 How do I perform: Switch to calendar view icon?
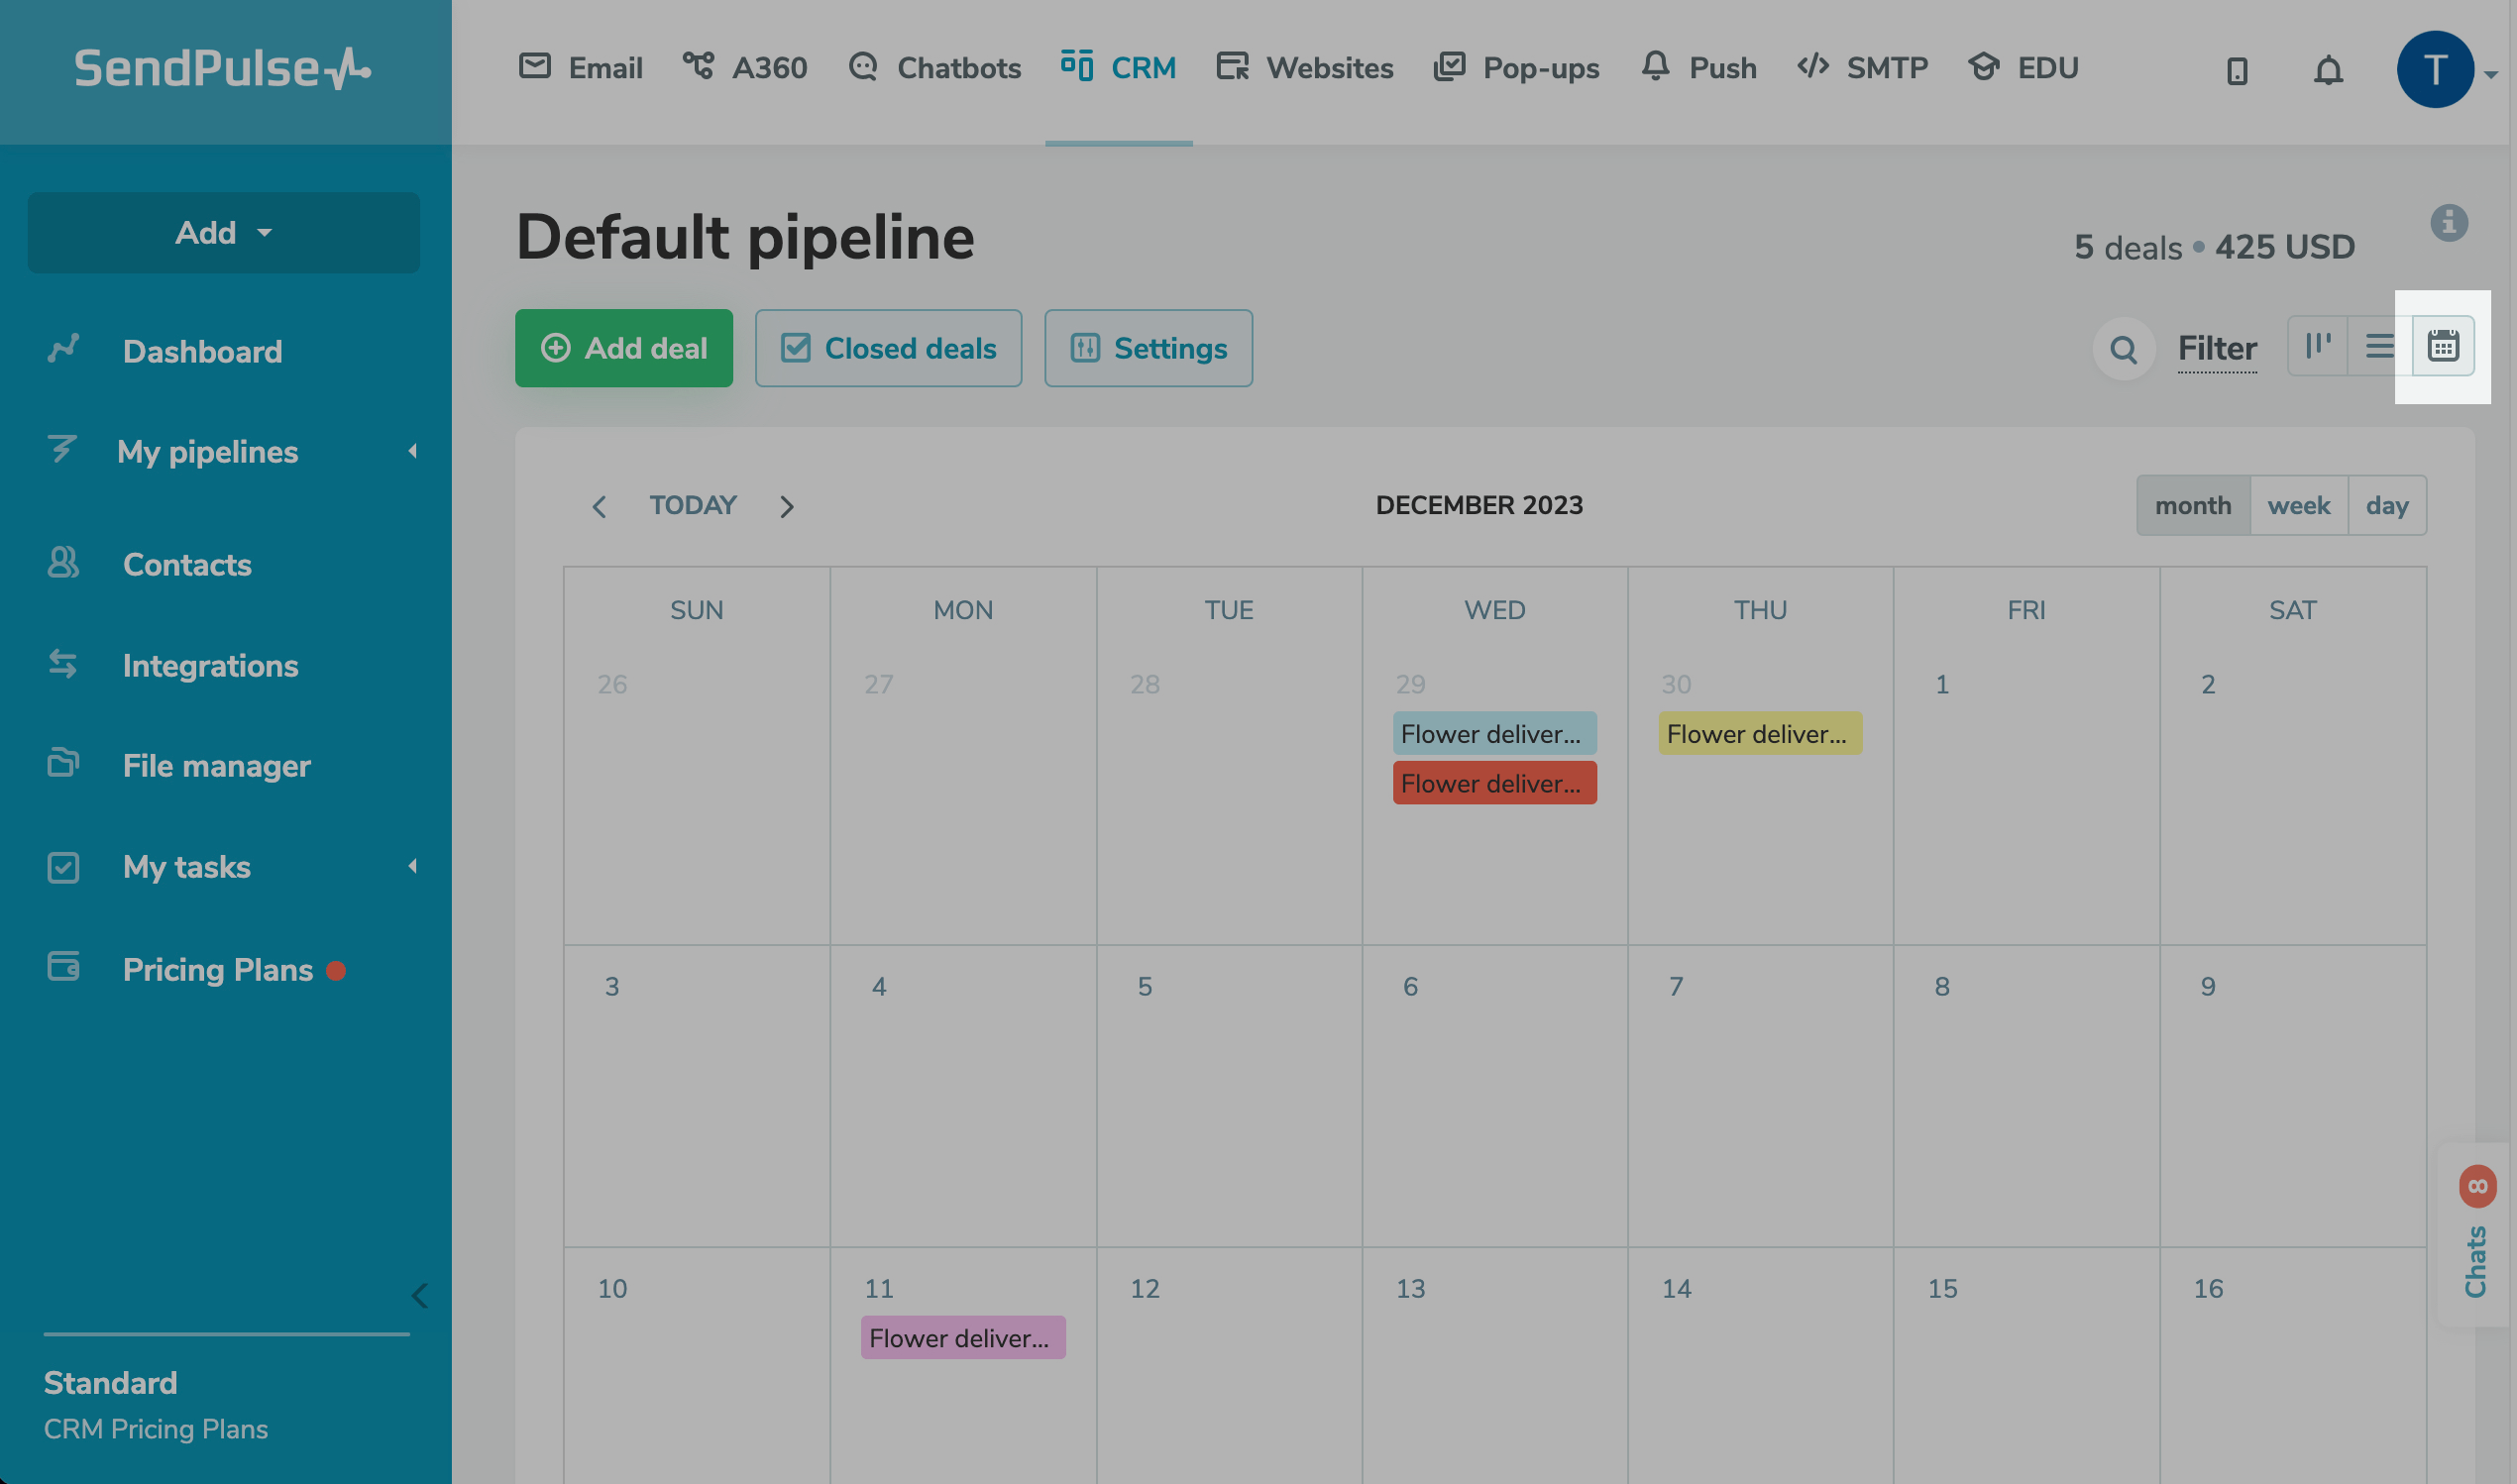pos(2442,347)
